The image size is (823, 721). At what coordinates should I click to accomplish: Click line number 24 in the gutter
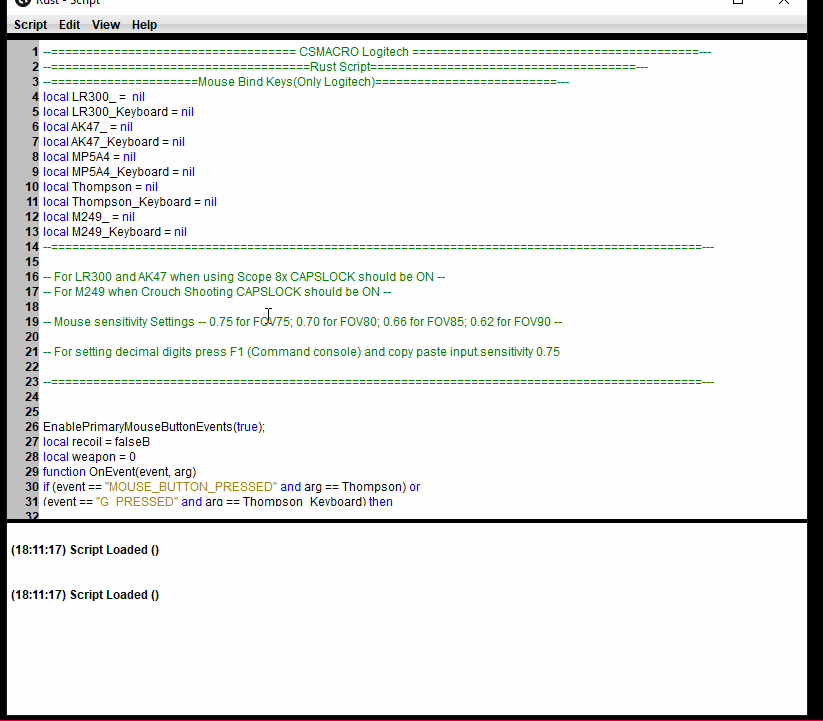tap(32, 397)
